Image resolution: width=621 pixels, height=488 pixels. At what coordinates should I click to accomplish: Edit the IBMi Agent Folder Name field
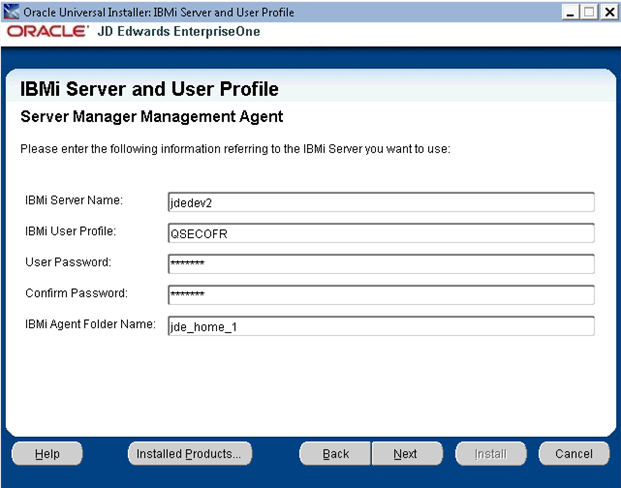(x=381, y=326)
